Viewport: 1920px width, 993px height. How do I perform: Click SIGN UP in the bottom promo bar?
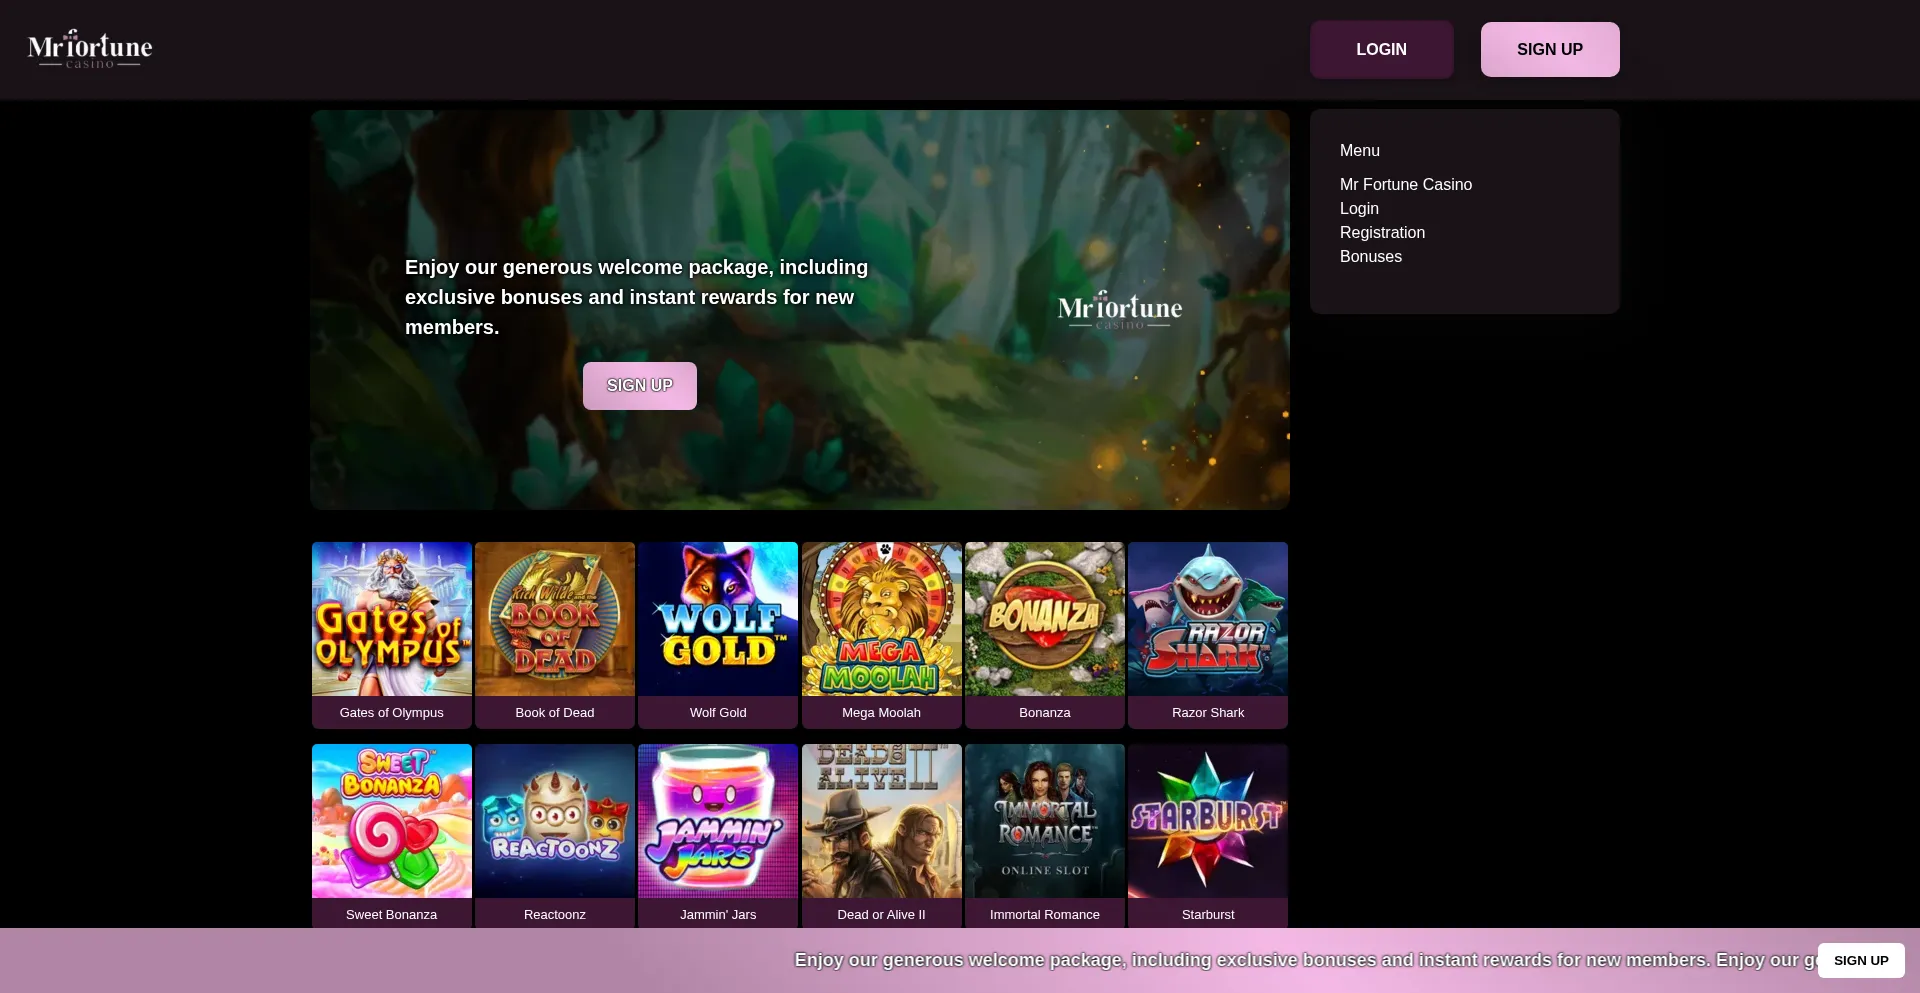(1860, 960)
